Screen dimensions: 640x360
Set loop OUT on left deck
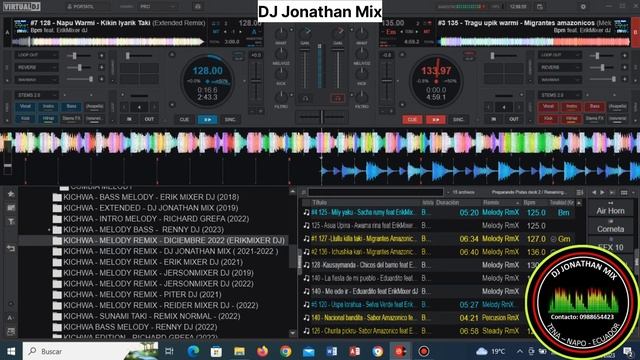pyautogui.click(x=149, y=119)
